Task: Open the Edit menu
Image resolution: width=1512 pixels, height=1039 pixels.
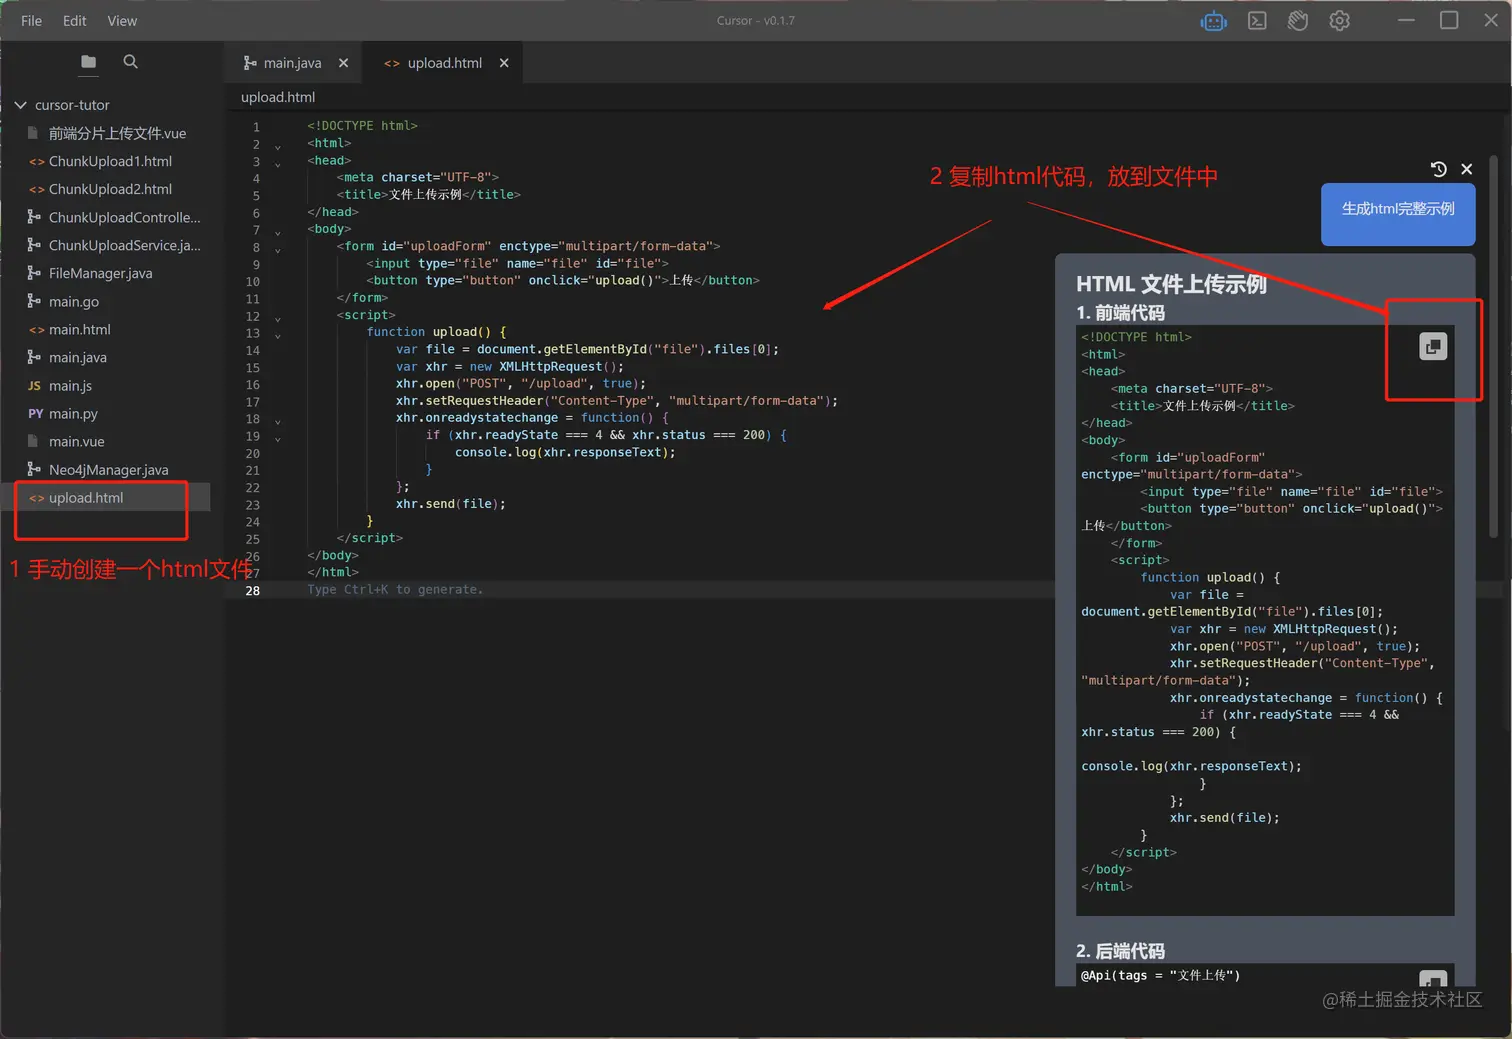Action: [74, 20]
